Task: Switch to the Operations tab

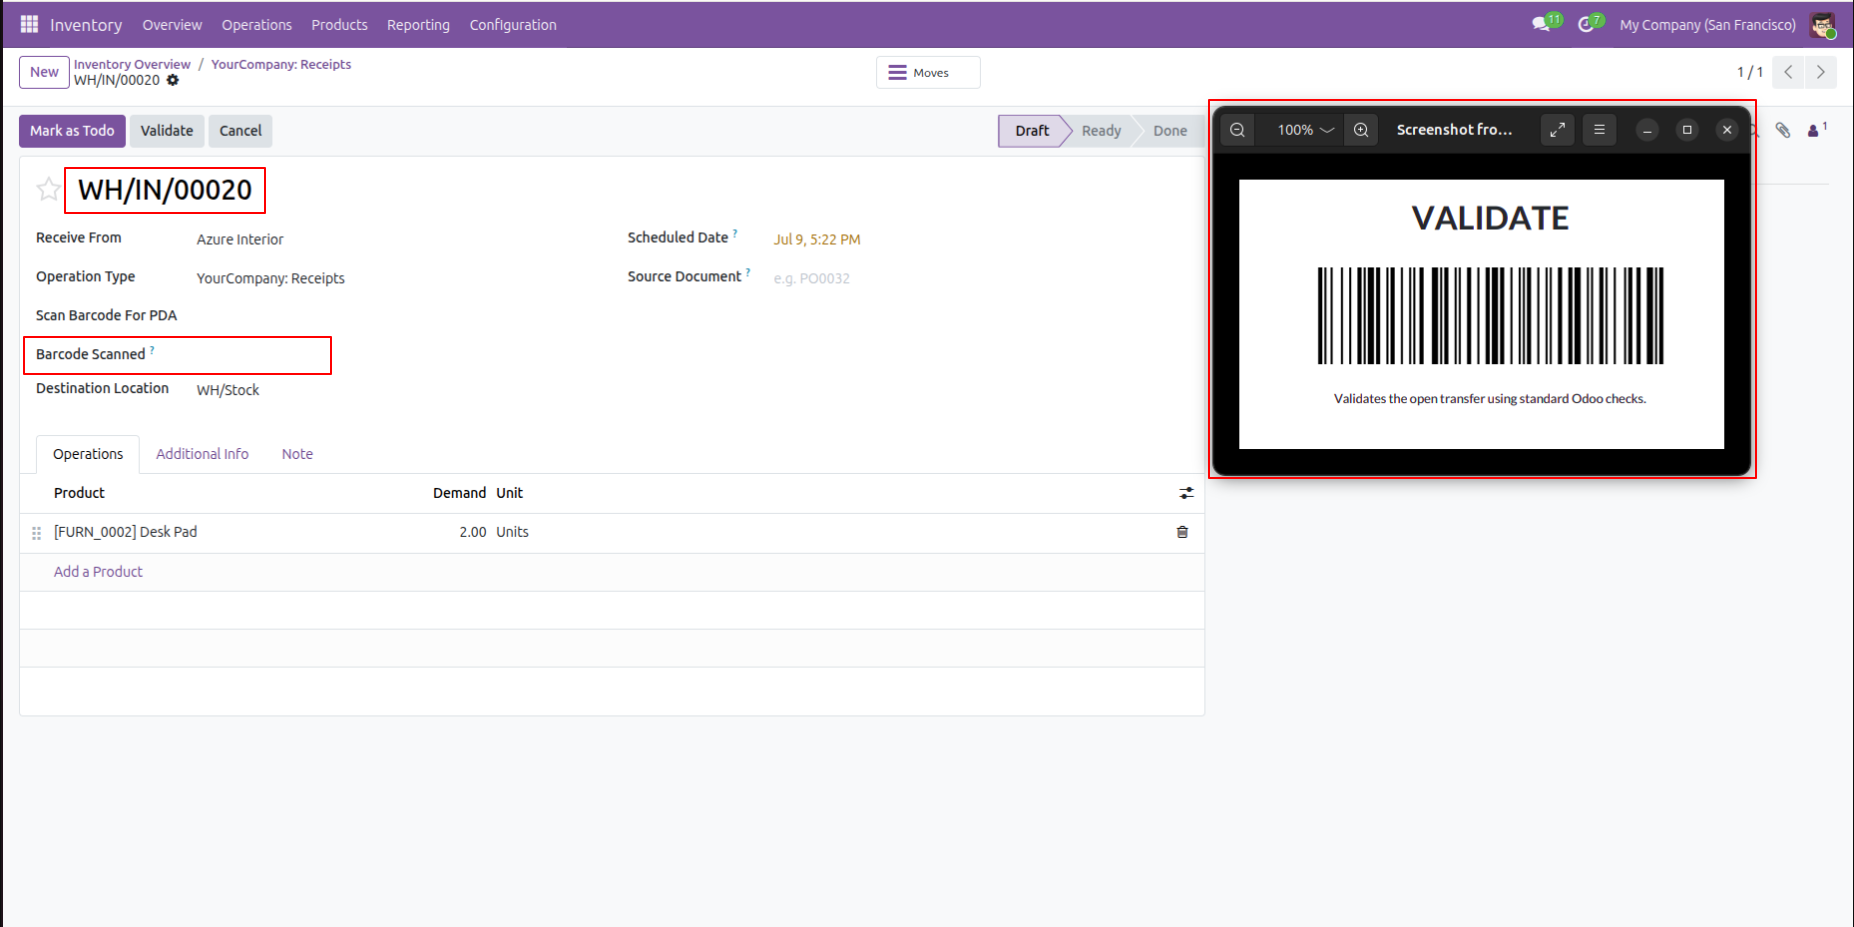Action: point(88,454)
